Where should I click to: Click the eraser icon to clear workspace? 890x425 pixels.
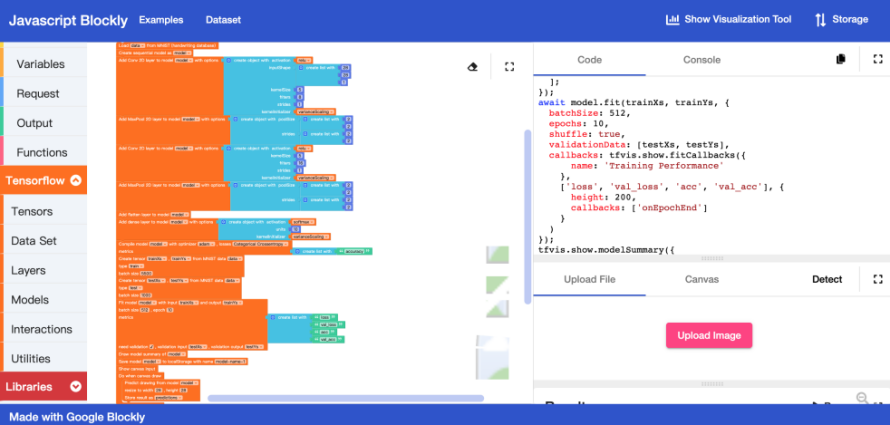pos(472,67)
